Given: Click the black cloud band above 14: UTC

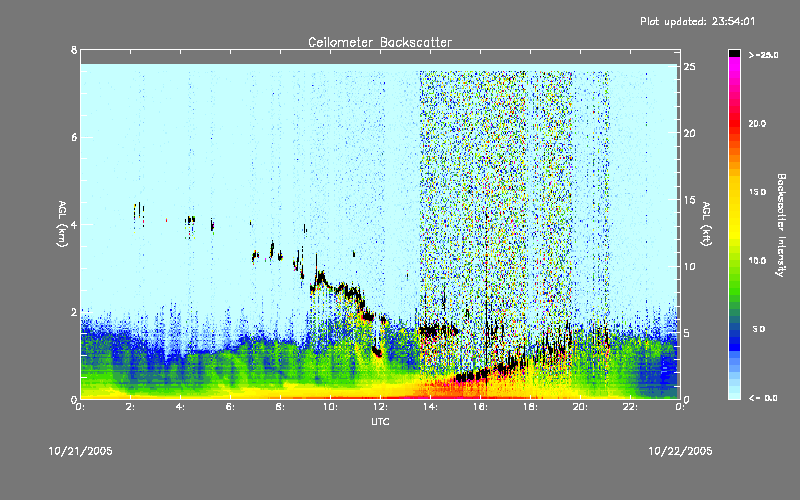Looking at the screenshot, I should 438,331.
